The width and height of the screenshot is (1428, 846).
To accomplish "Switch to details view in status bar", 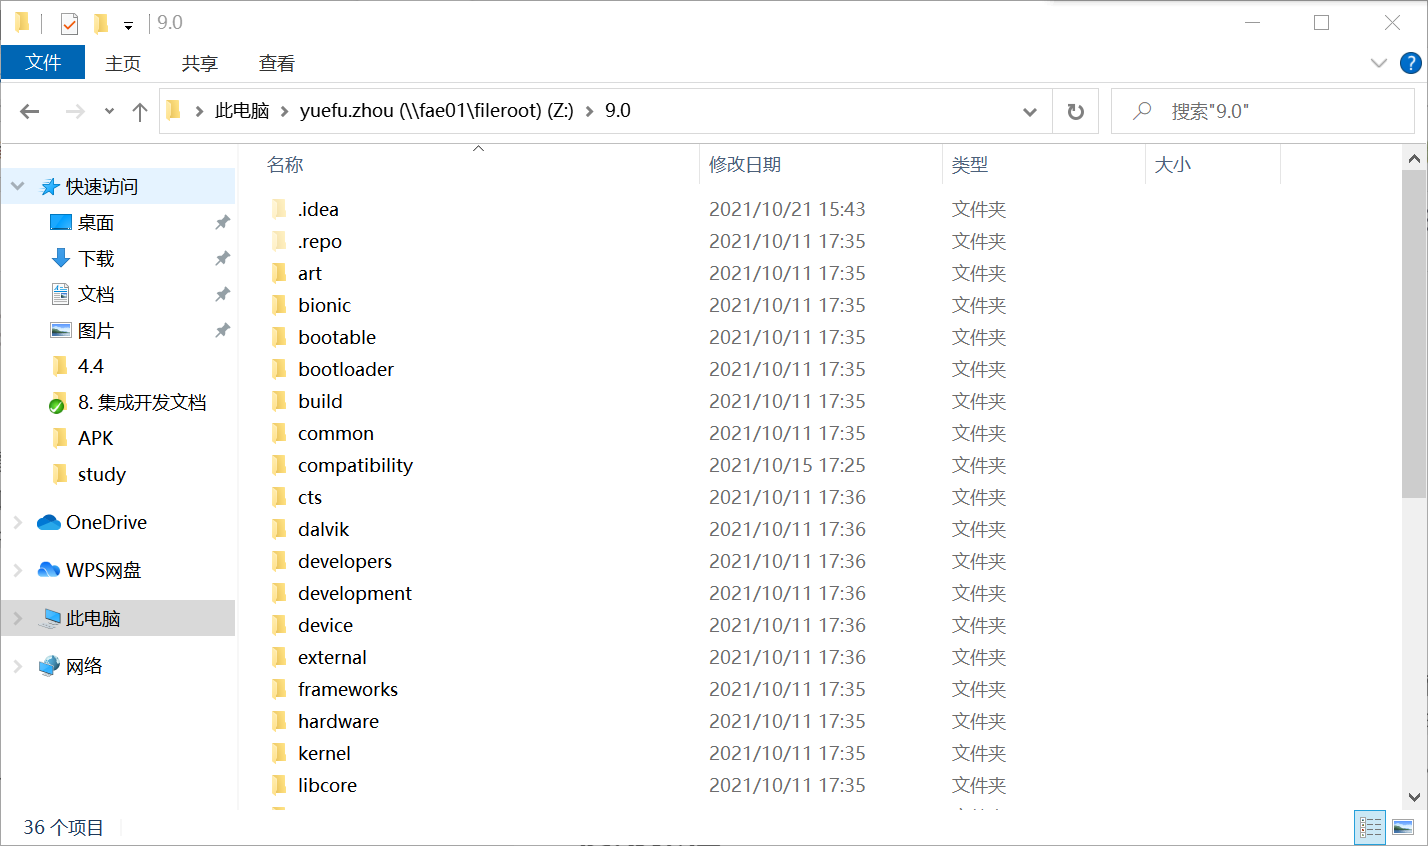I will tap(1370, 827).
